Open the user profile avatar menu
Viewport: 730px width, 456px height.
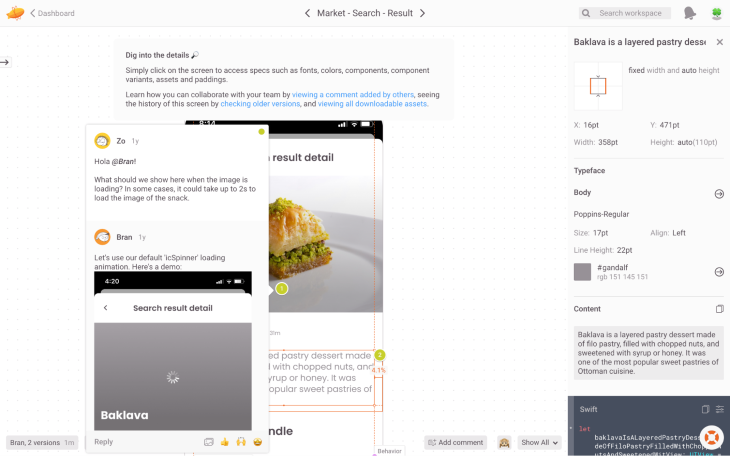716,13
